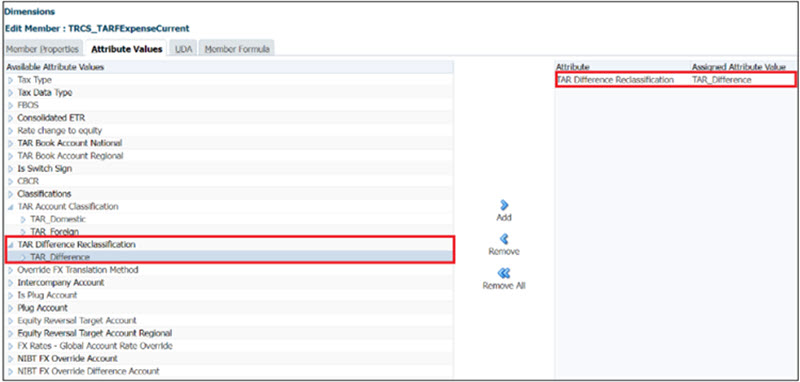Click TAR Account Classification label
Screen dimensions: 800x382
coord(68,207)
